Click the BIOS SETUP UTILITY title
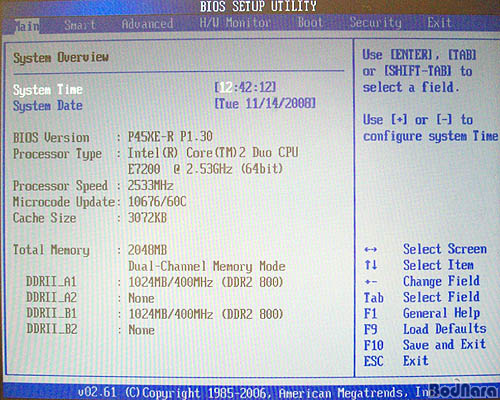Viewport: 500px width, 400px height. (258, 6)
